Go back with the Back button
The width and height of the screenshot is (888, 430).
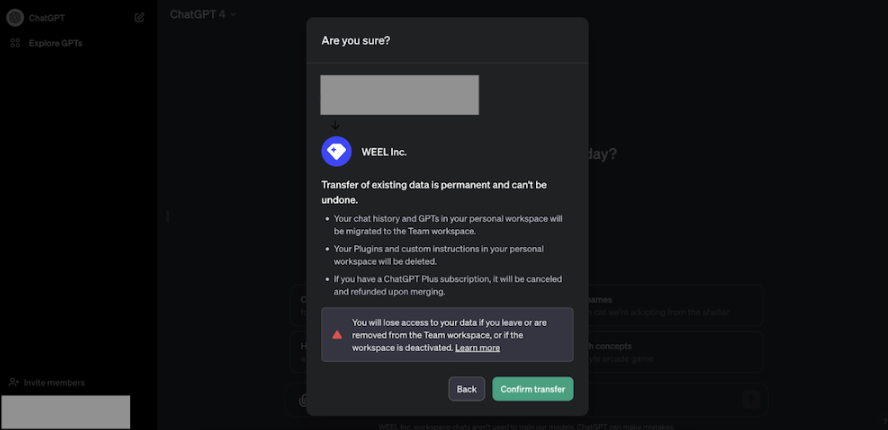click(x=466, y=389)
